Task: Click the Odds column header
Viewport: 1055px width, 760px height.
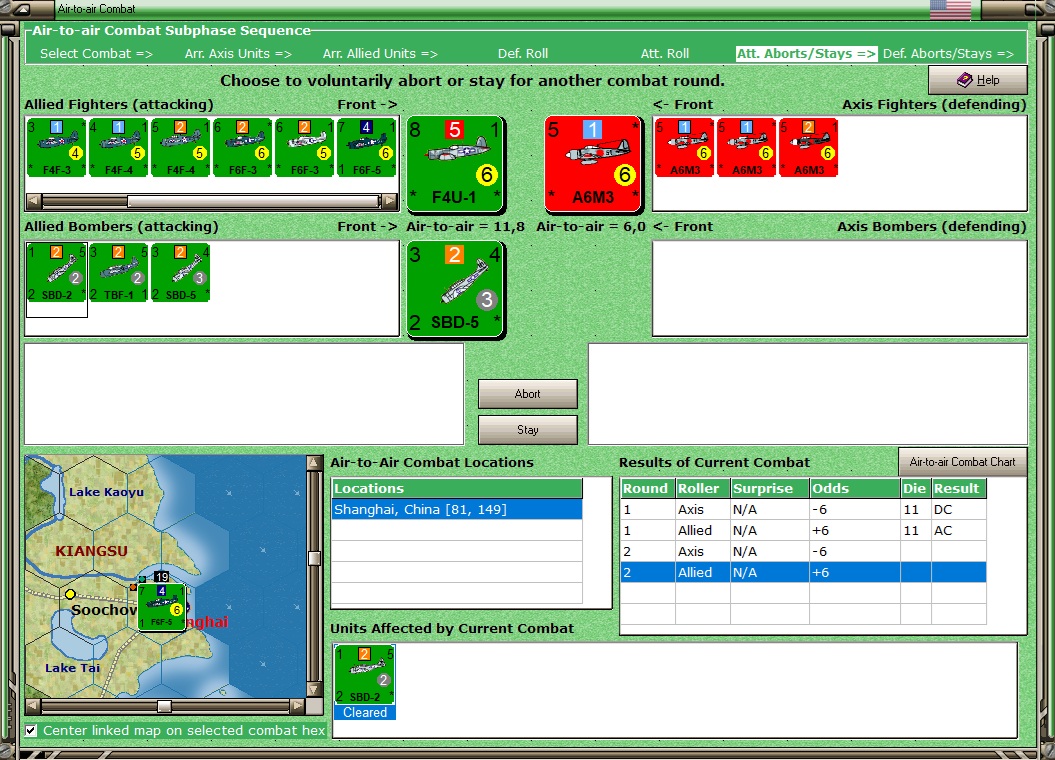Action: click(x=854, y=488)
